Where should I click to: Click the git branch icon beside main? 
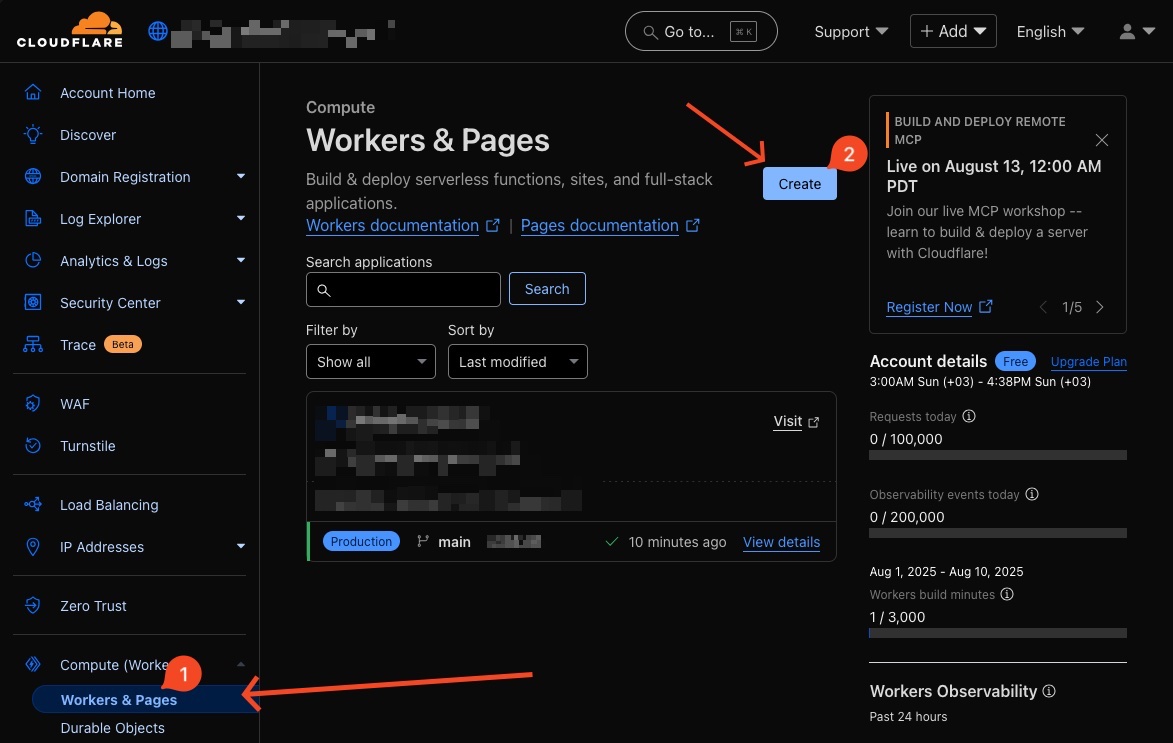(423, 541)
